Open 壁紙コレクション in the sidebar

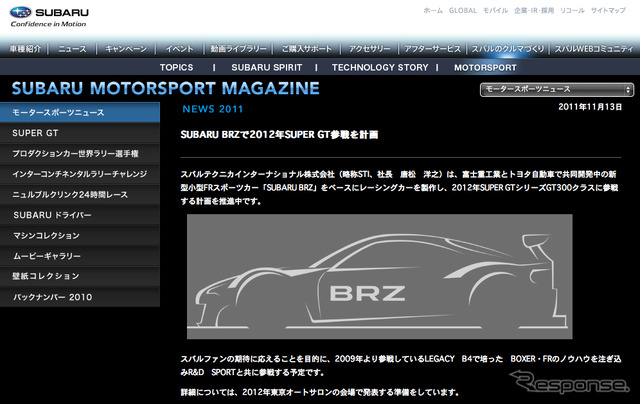pos(80,276)
